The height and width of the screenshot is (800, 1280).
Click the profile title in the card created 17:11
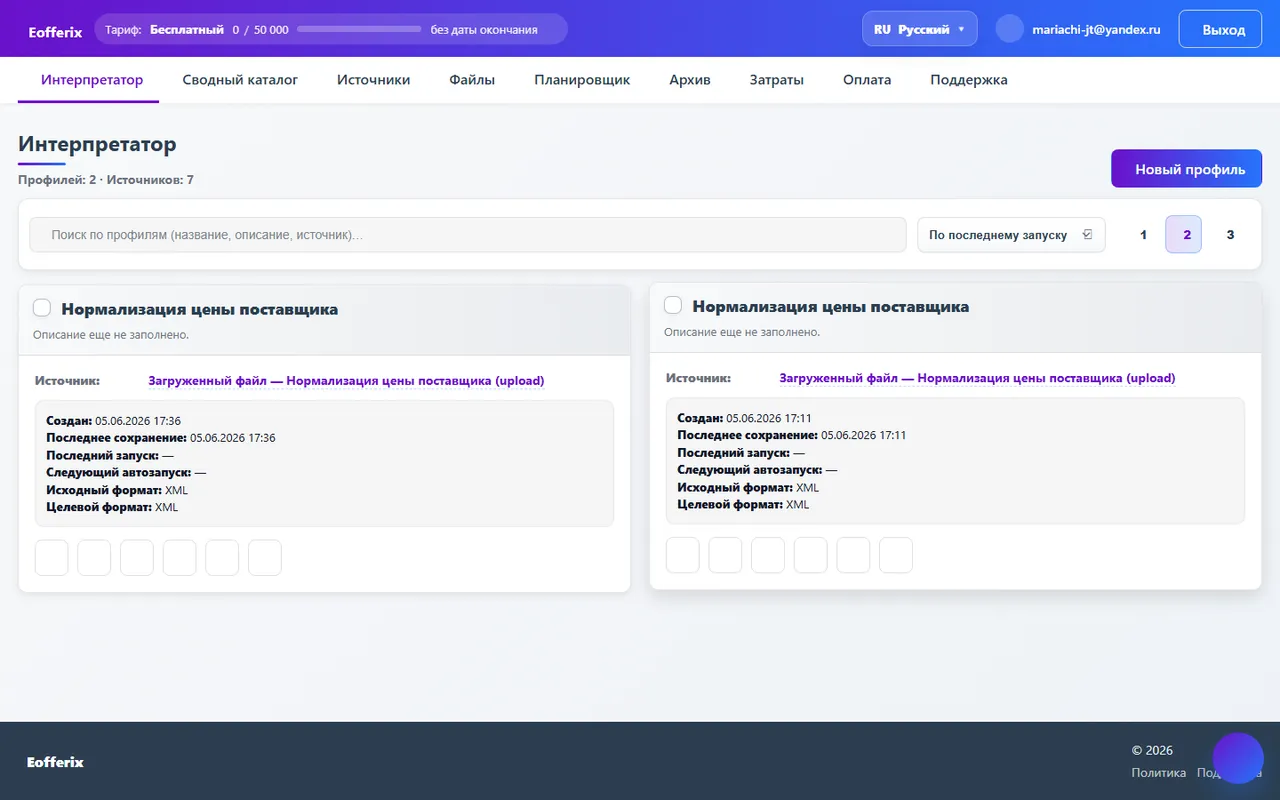tap(831, 306)
